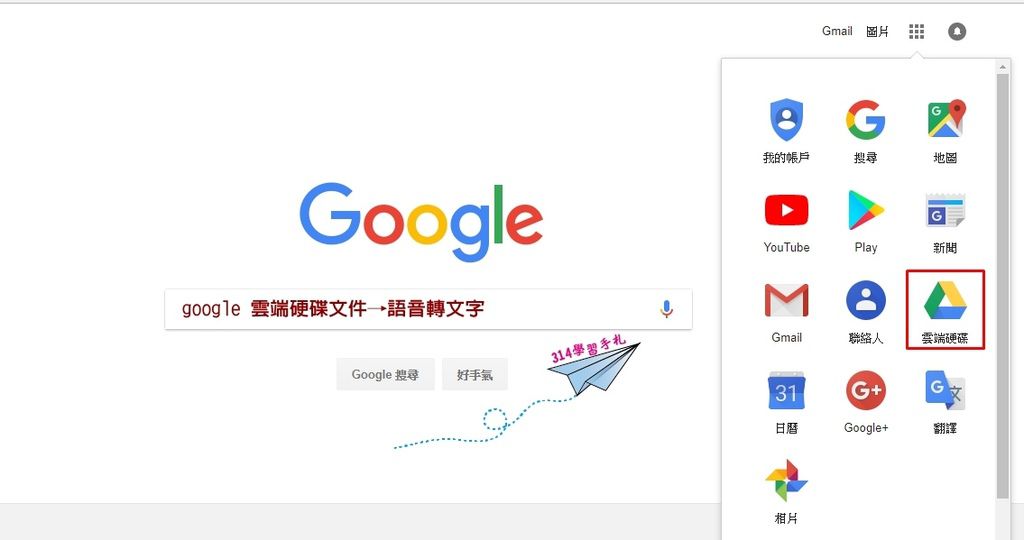Click the I'm Feeling Lucky (好手氣) button
Screen dimensions: 1024x540
point(475,374)
